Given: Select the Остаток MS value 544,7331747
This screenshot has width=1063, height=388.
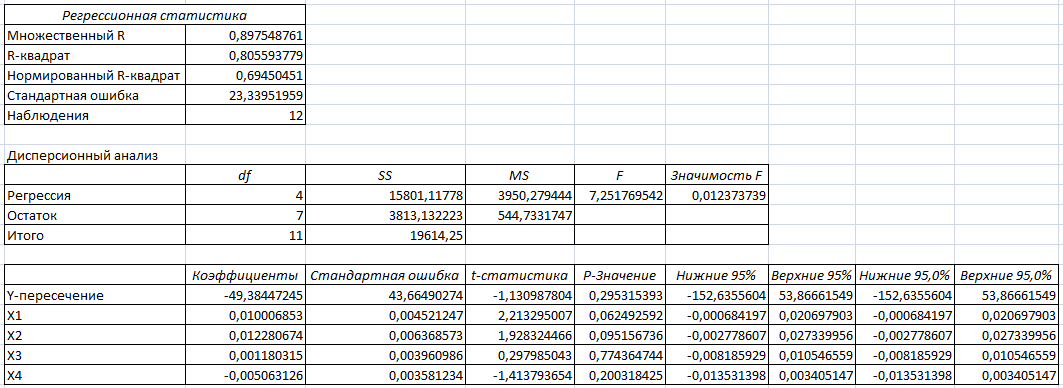Looking at the screenshot, I should [519, 216].
